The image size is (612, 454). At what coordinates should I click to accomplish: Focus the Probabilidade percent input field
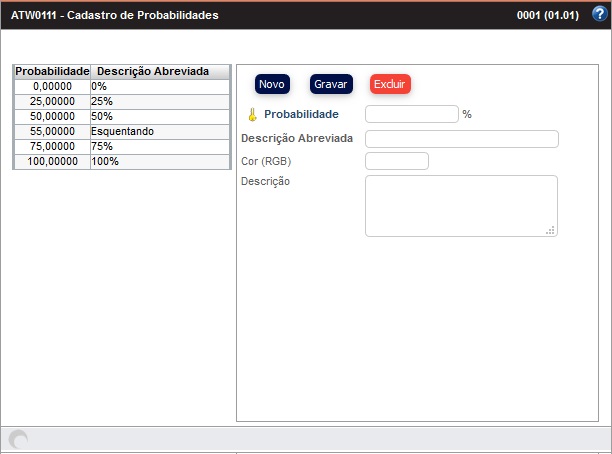click(412, 114)
